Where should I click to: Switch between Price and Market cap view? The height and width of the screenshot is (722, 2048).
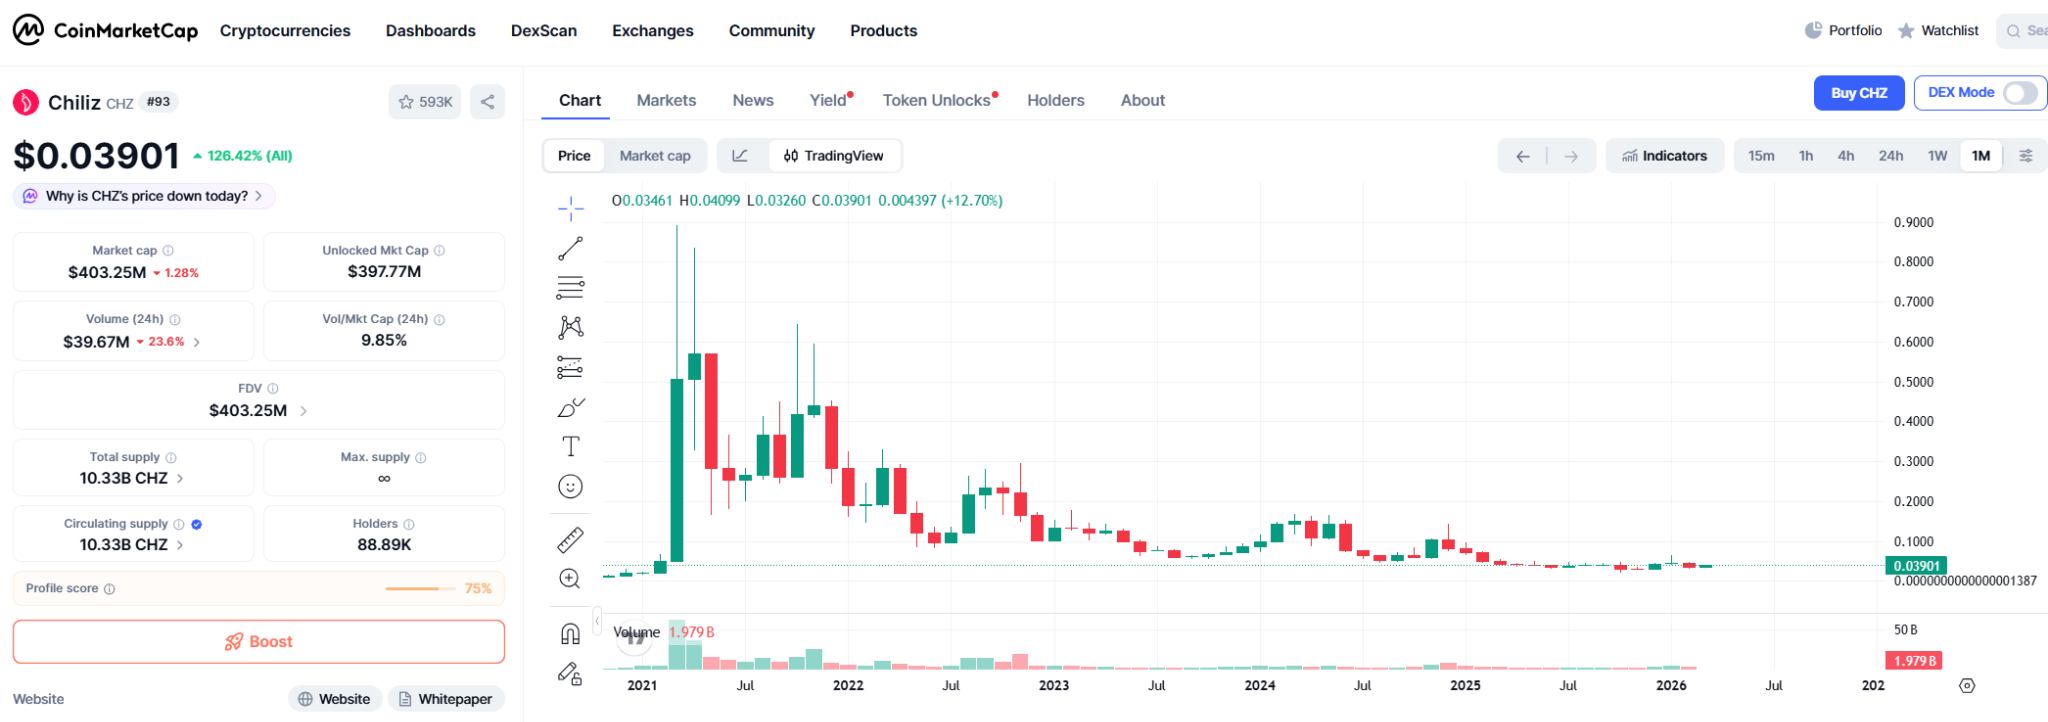click(x=655, y=156)
